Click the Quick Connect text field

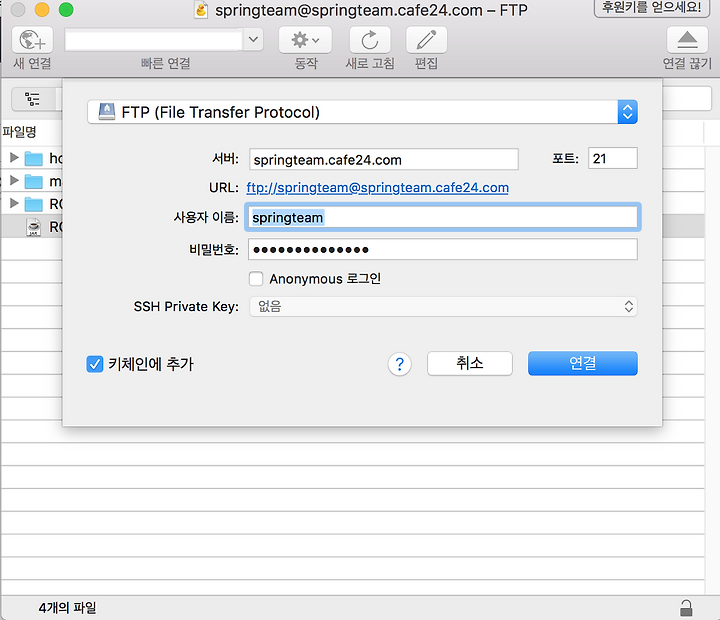click(x=153, y=40)
